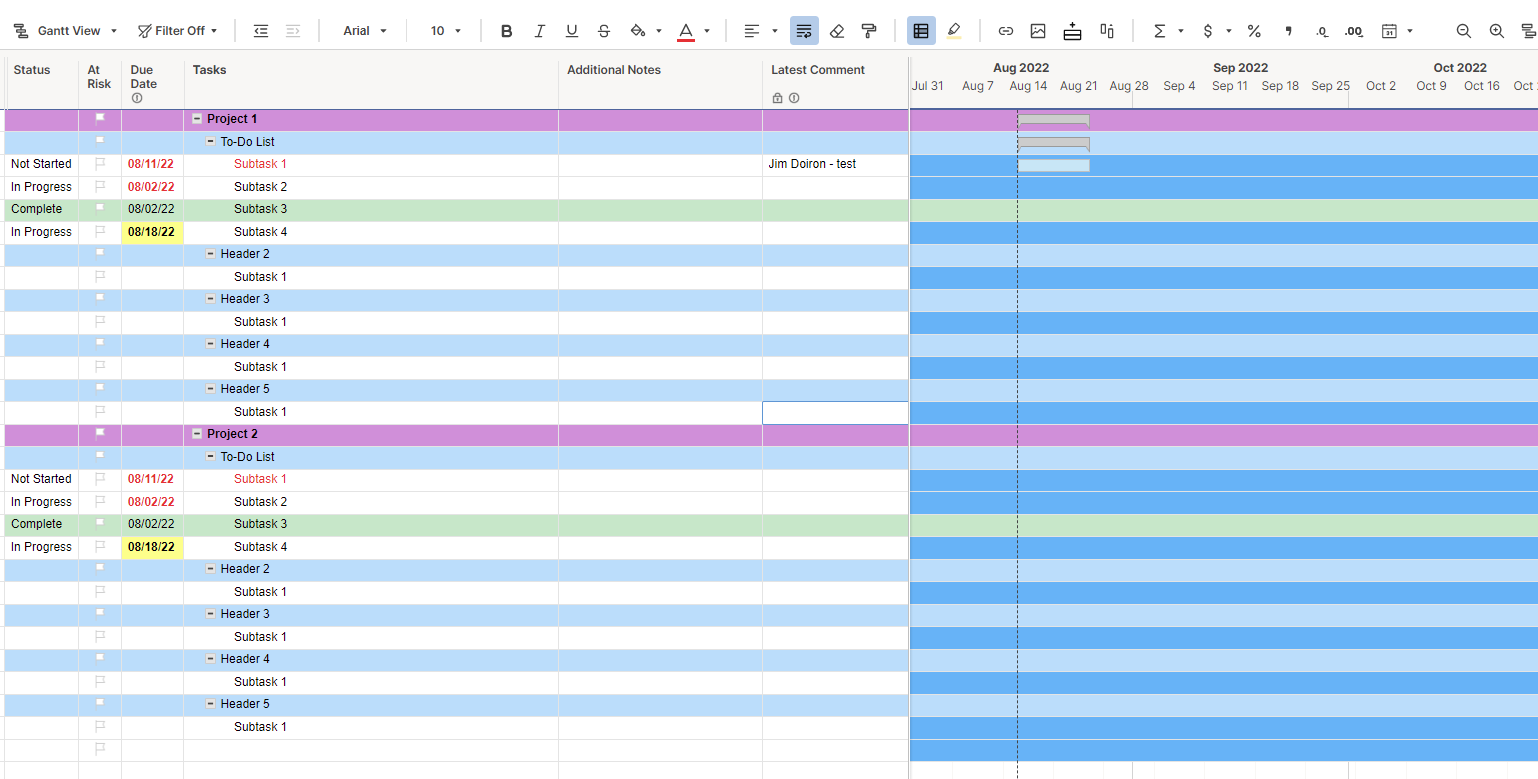Open the Filter Off dropdown

(178, 31)
